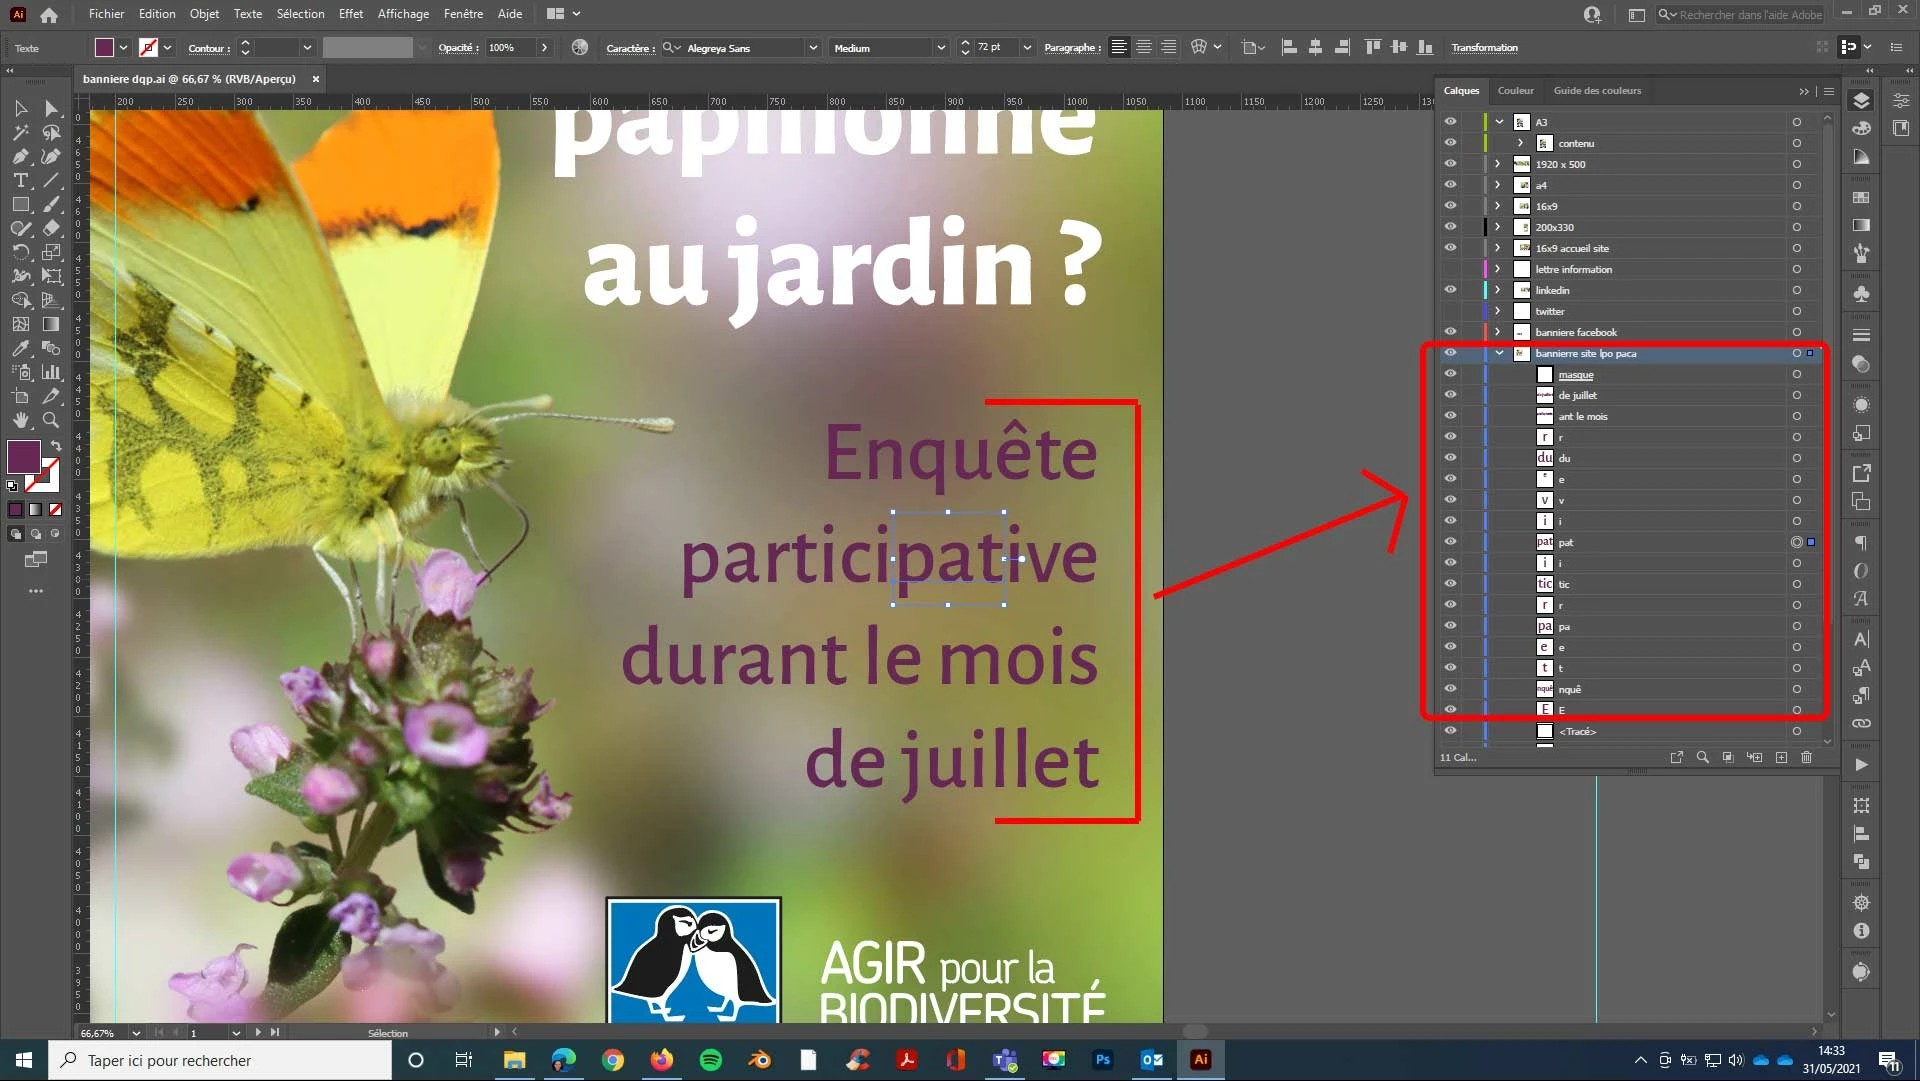Activate the Zoom tool
Screen dimensions: 1920x1081
click(x=51, y=420)
